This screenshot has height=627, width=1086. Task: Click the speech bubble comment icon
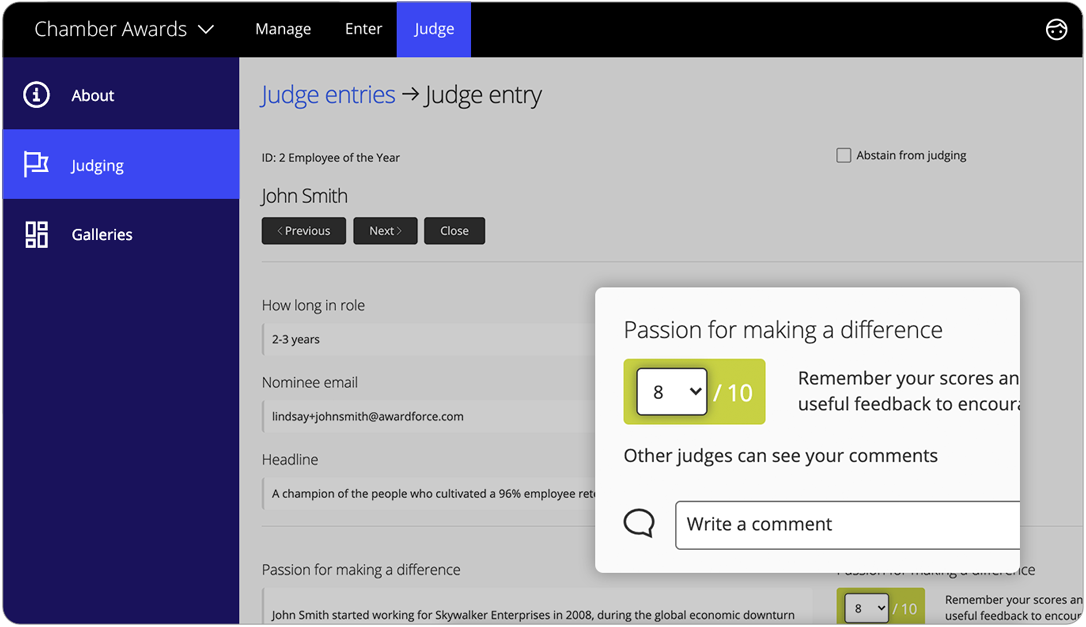coord(639,522)
